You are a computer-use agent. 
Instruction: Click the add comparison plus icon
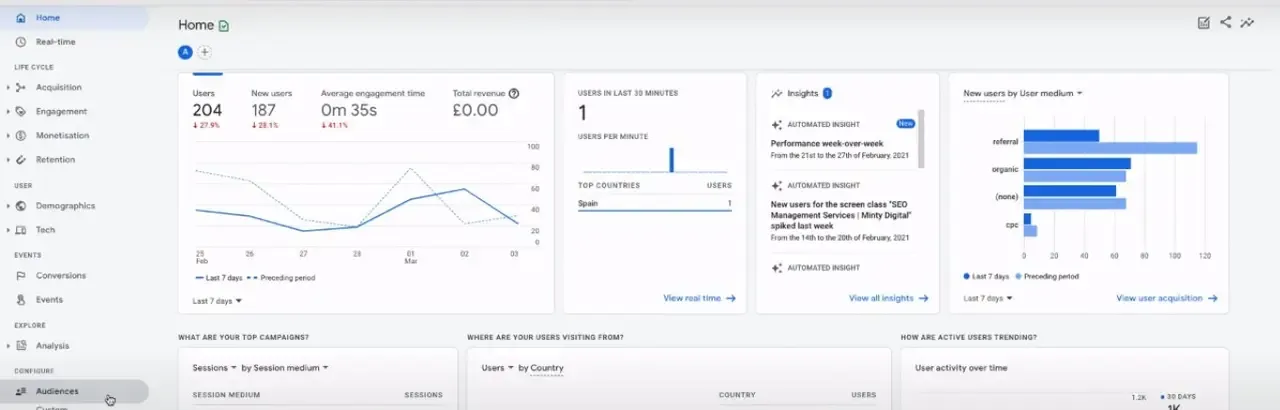(x=204, y=52)
